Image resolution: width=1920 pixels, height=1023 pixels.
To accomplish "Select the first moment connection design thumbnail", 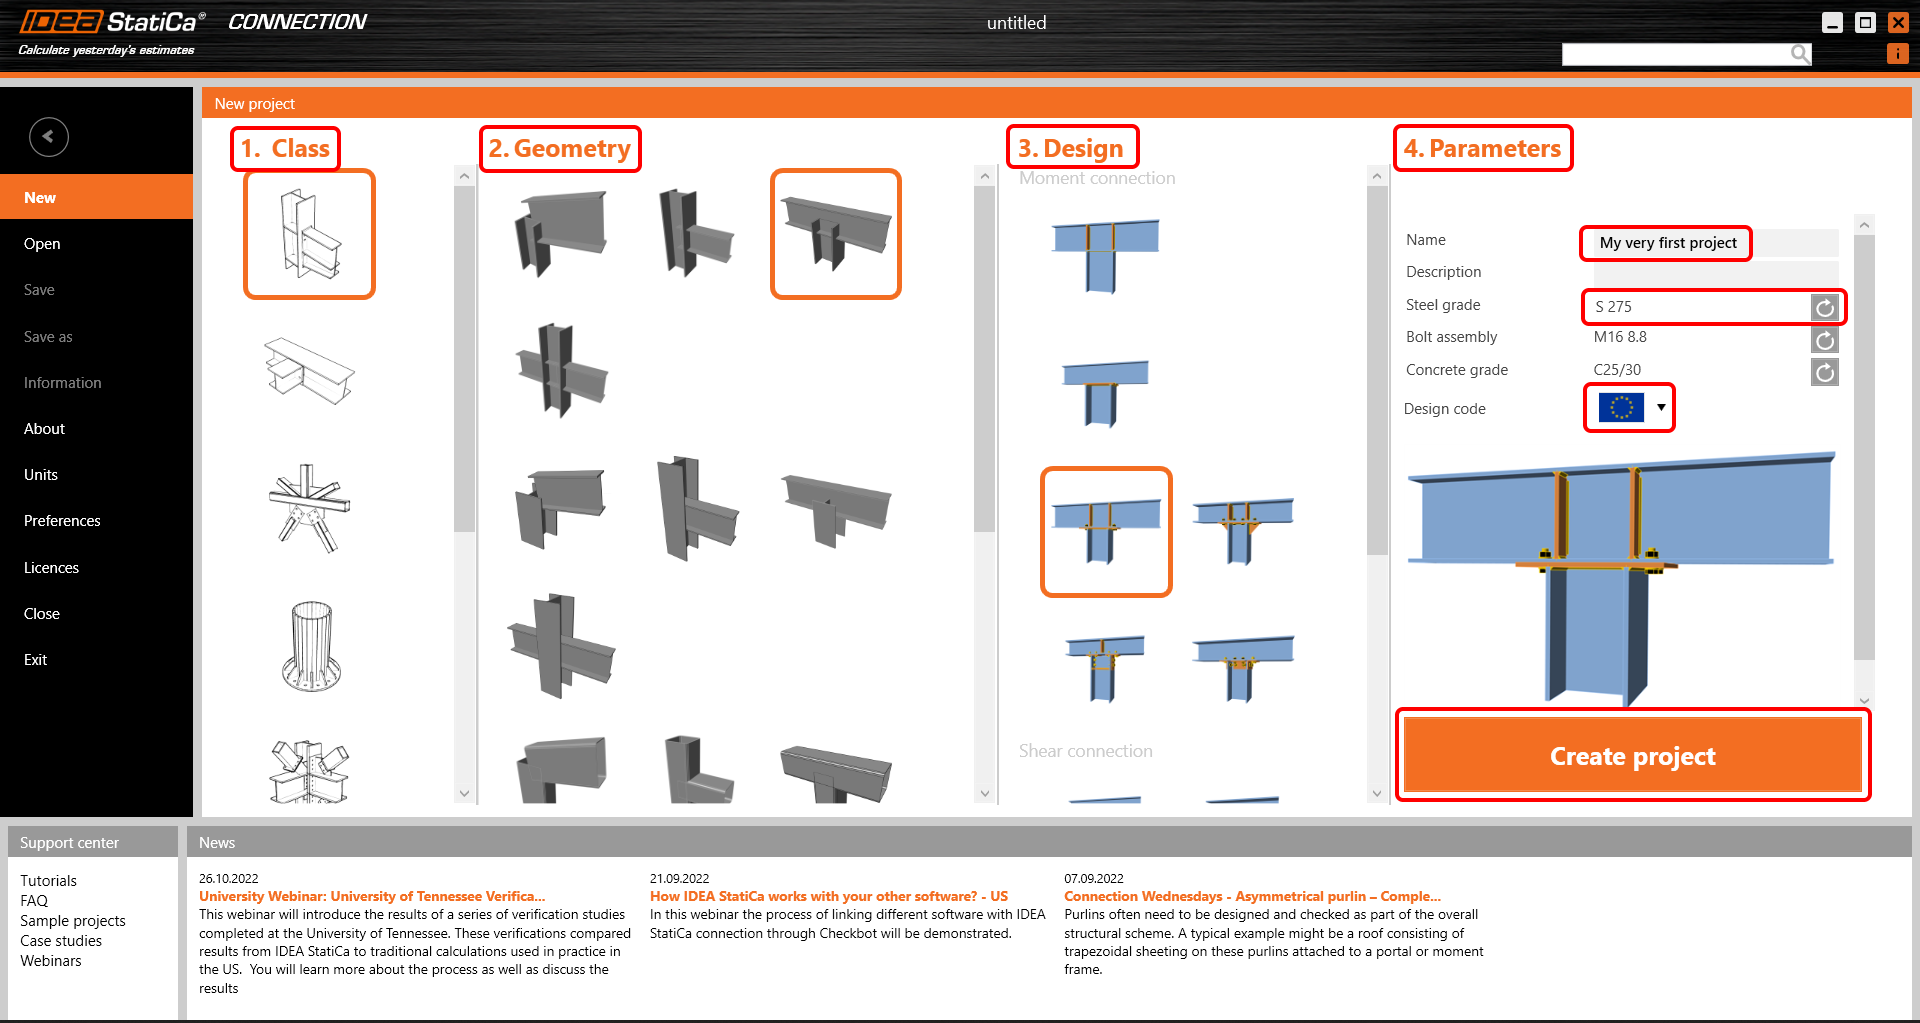I will click(x=1105, y=256).
